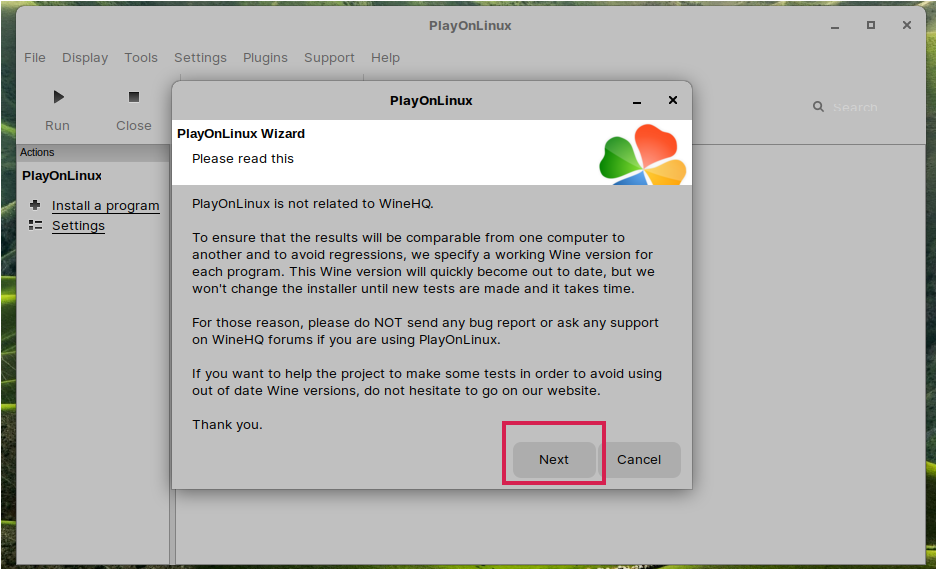Click 'PlayOnLinux is not related to WineHQ.' text

tap(312, 204)
